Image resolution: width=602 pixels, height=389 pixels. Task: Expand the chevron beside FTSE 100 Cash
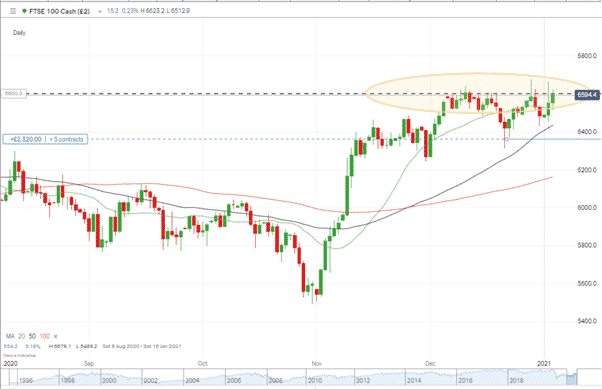point(100,12)
